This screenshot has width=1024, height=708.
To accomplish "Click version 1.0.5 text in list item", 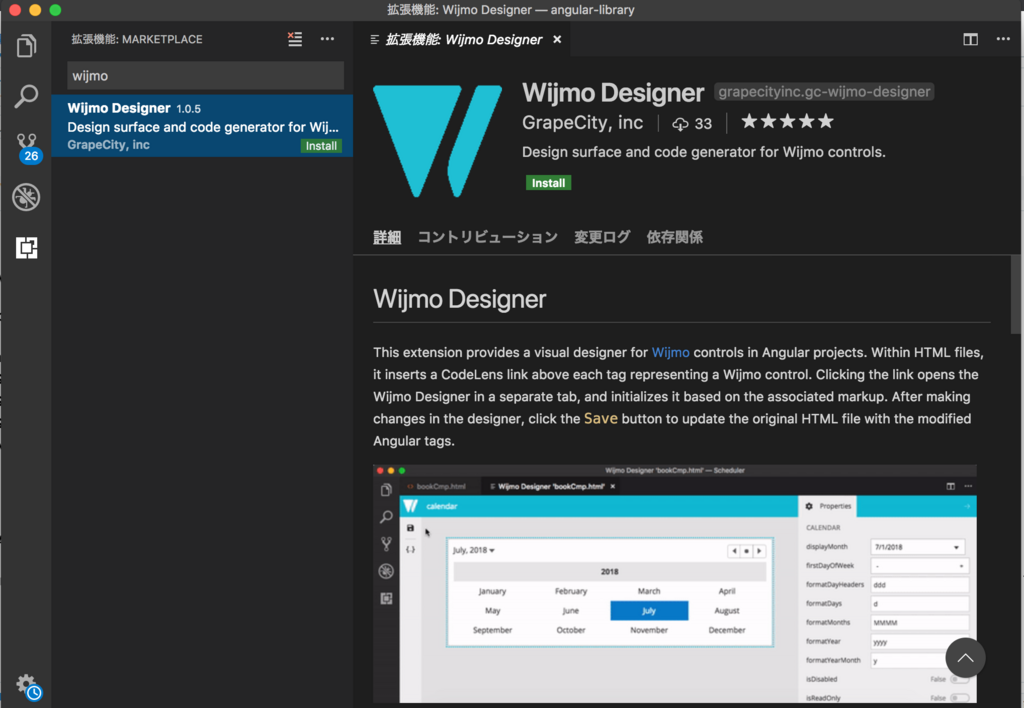I will click(x=189, y=109).
